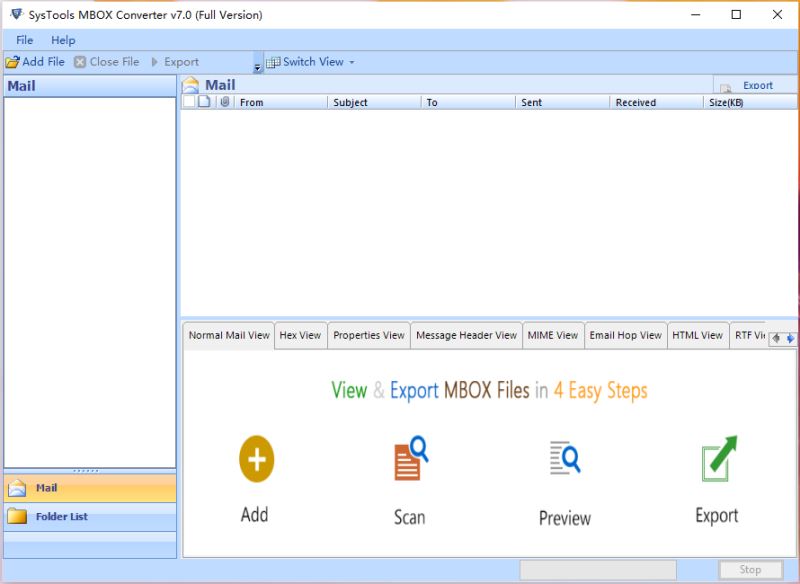
Task: Click the Export toolbar button
Action: [175, 62]
